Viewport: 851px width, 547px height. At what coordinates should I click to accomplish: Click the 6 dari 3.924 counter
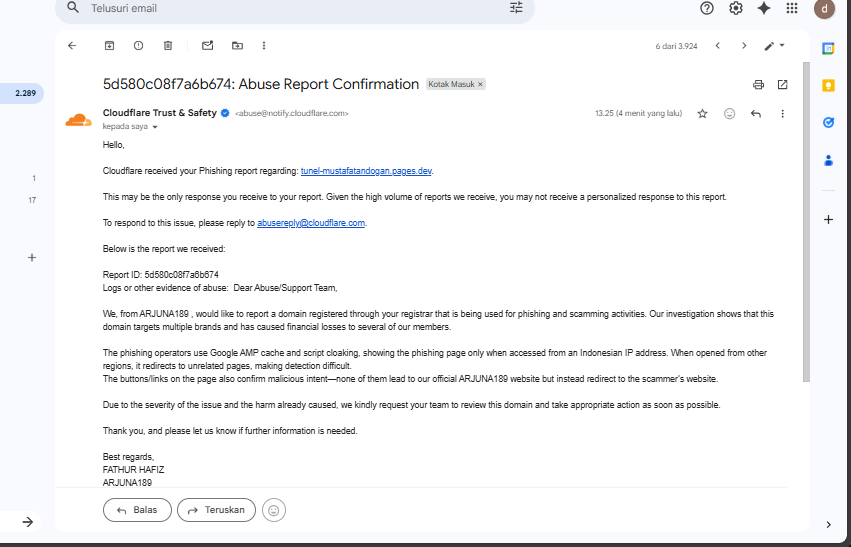click(x=676, y=46)
